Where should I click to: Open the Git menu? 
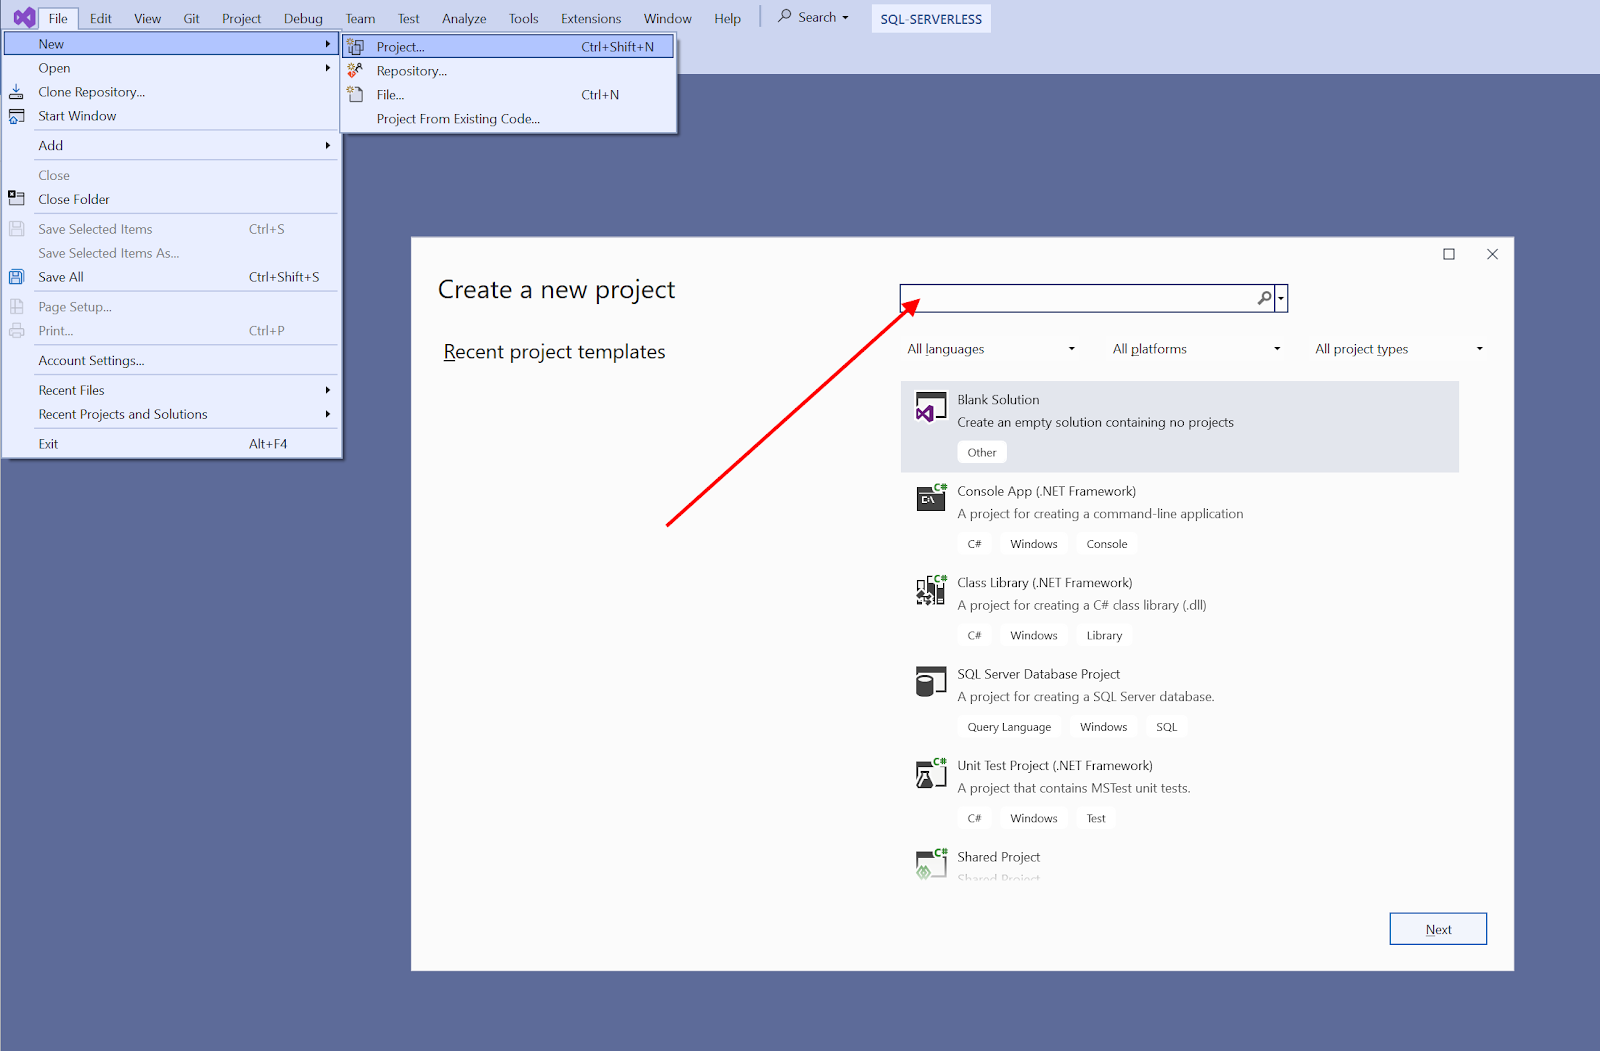click(x=191, y=18)
